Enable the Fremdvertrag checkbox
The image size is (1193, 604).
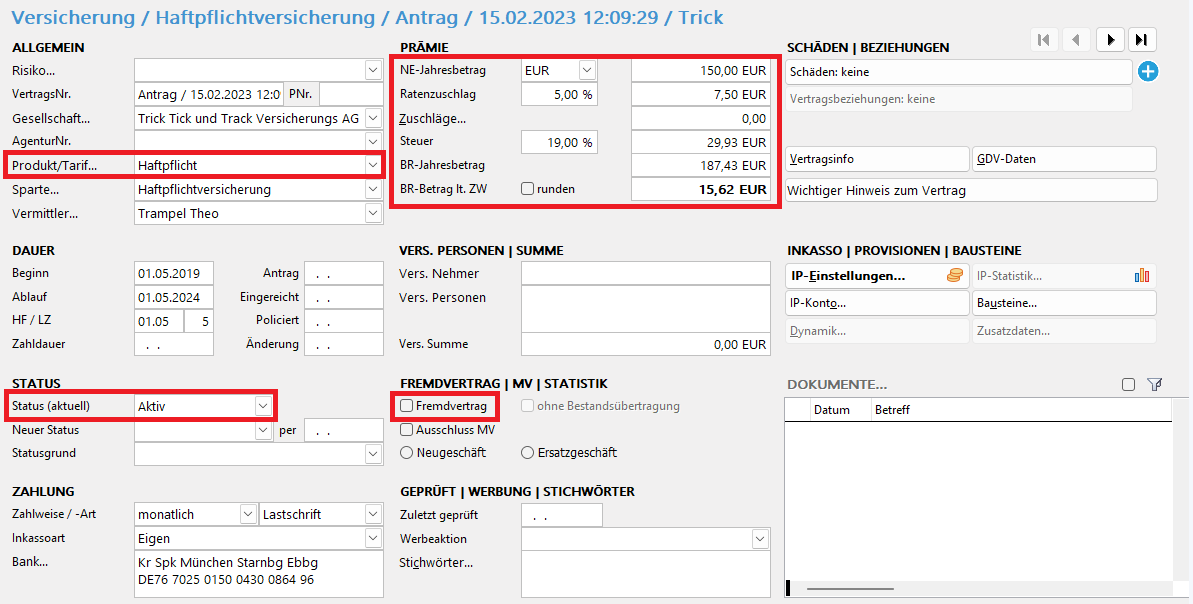pyautogui.click(x=407, y=406)
